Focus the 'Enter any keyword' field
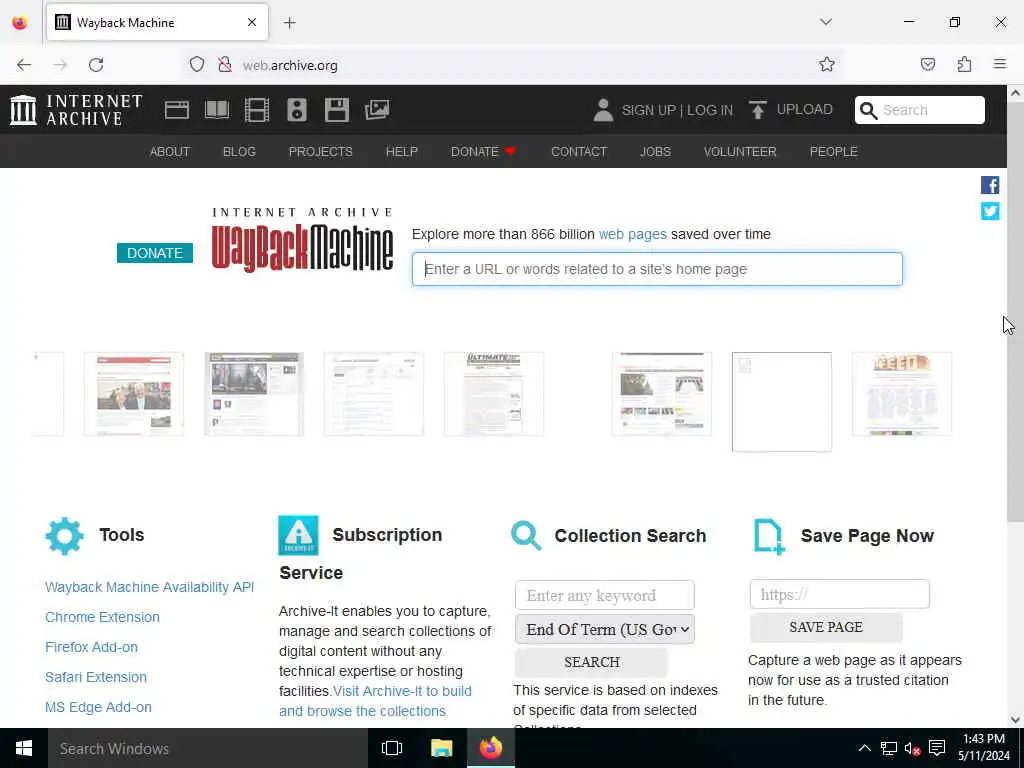 pyautogui.click(x=605, y=595)
